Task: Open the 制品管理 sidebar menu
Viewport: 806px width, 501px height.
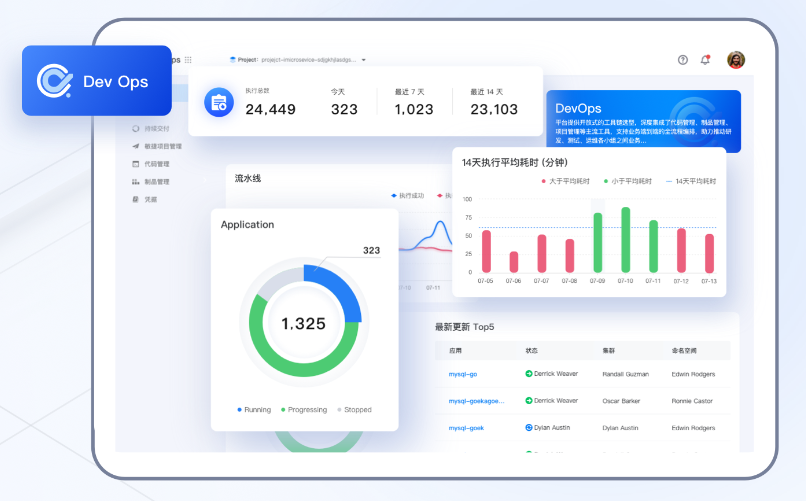Action: pyautogui.click(x=151, y=181)
